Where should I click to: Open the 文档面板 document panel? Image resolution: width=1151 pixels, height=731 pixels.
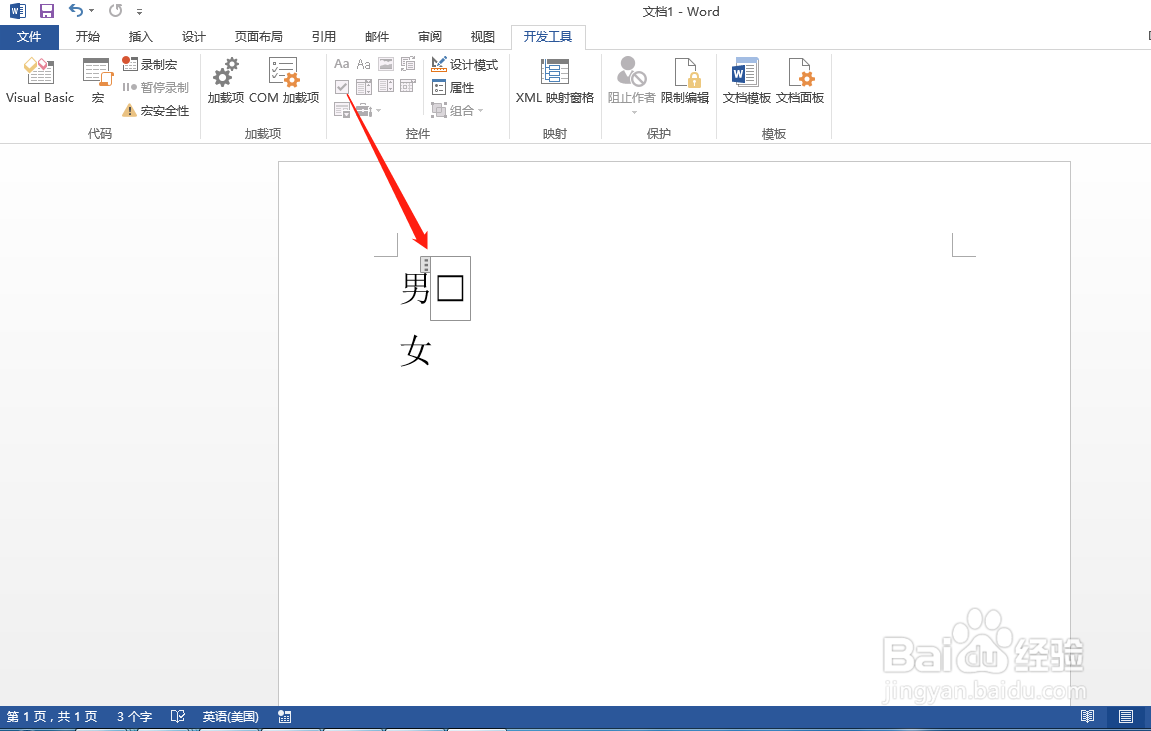click(x=800, y=81)
